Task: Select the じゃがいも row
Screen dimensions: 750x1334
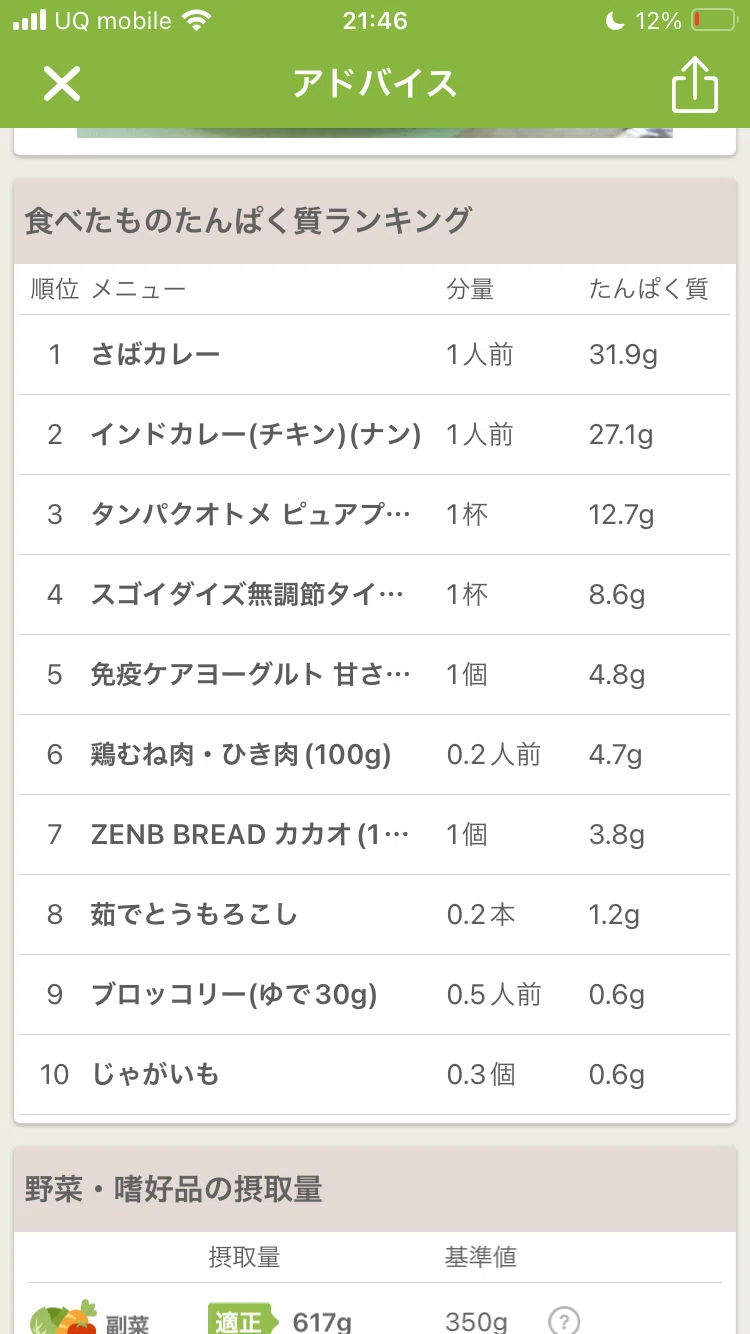Action: click(x=375, y=1075)
